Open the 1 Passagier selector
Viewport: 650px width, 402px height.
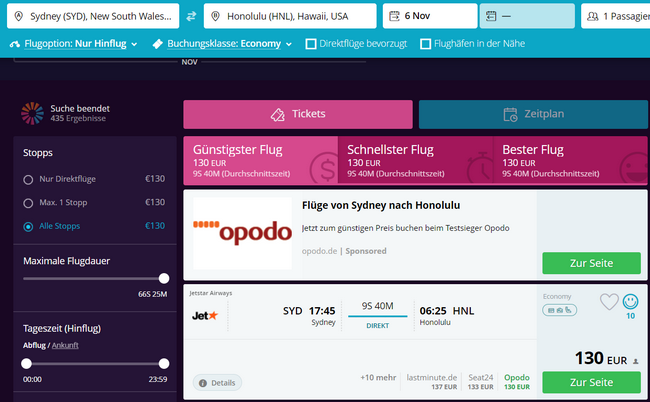(616, 16)
